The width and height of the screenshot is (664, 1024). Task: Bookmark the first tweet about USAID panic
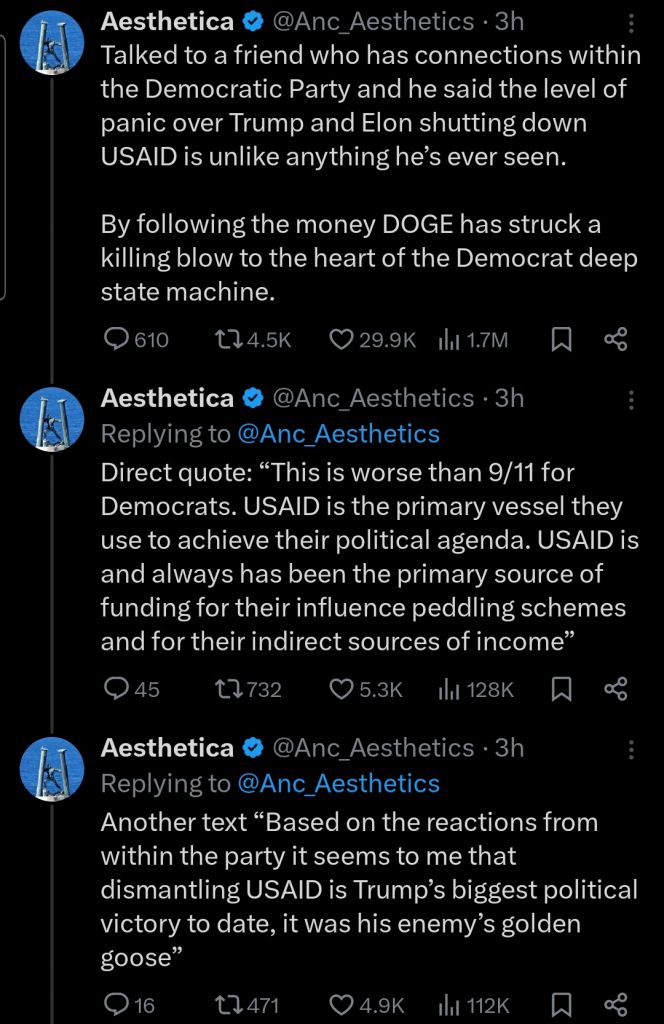click(562, 340)
